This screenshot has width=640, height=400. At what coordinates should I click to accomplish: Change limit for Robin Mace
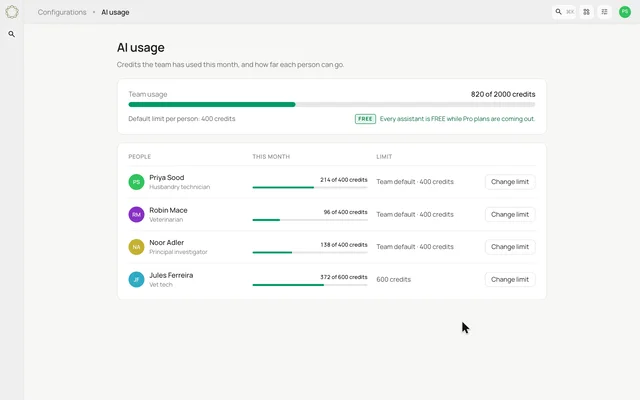click(510, 214)
